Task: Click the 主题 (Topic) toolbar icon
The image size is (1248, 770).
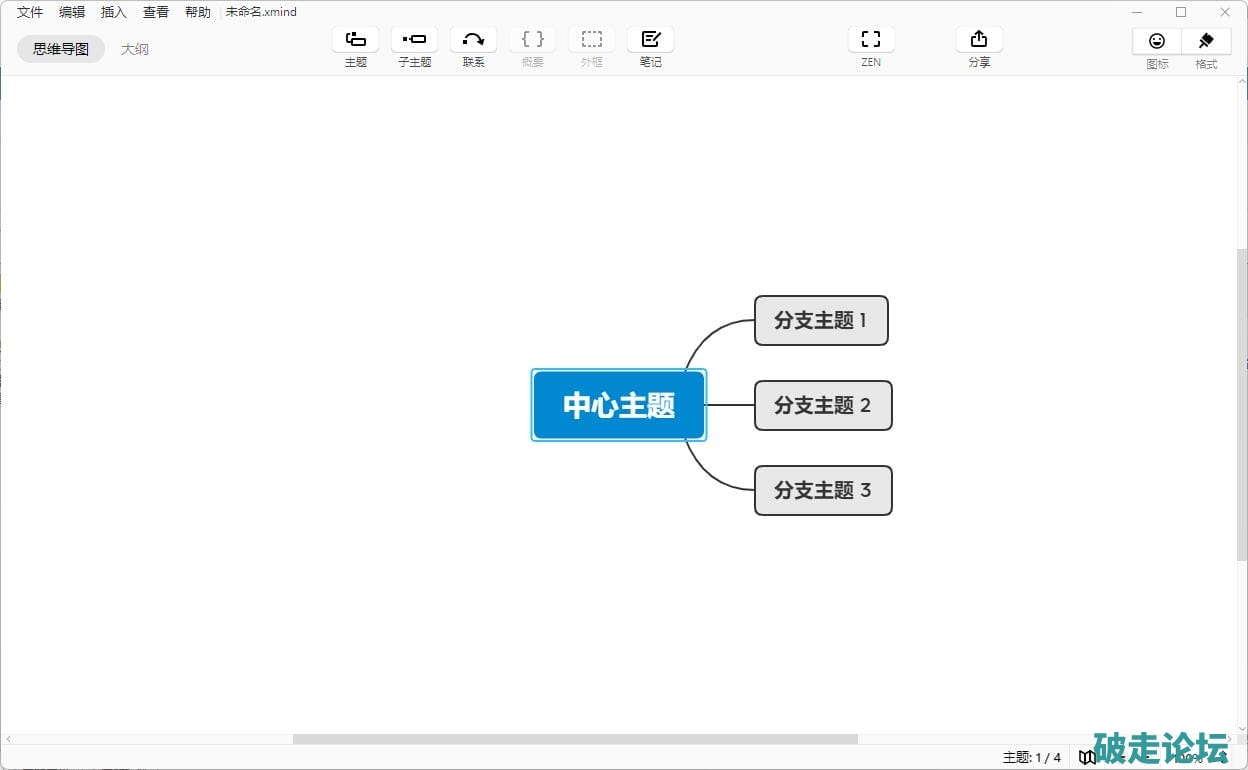Action: (x=355, y=40)
